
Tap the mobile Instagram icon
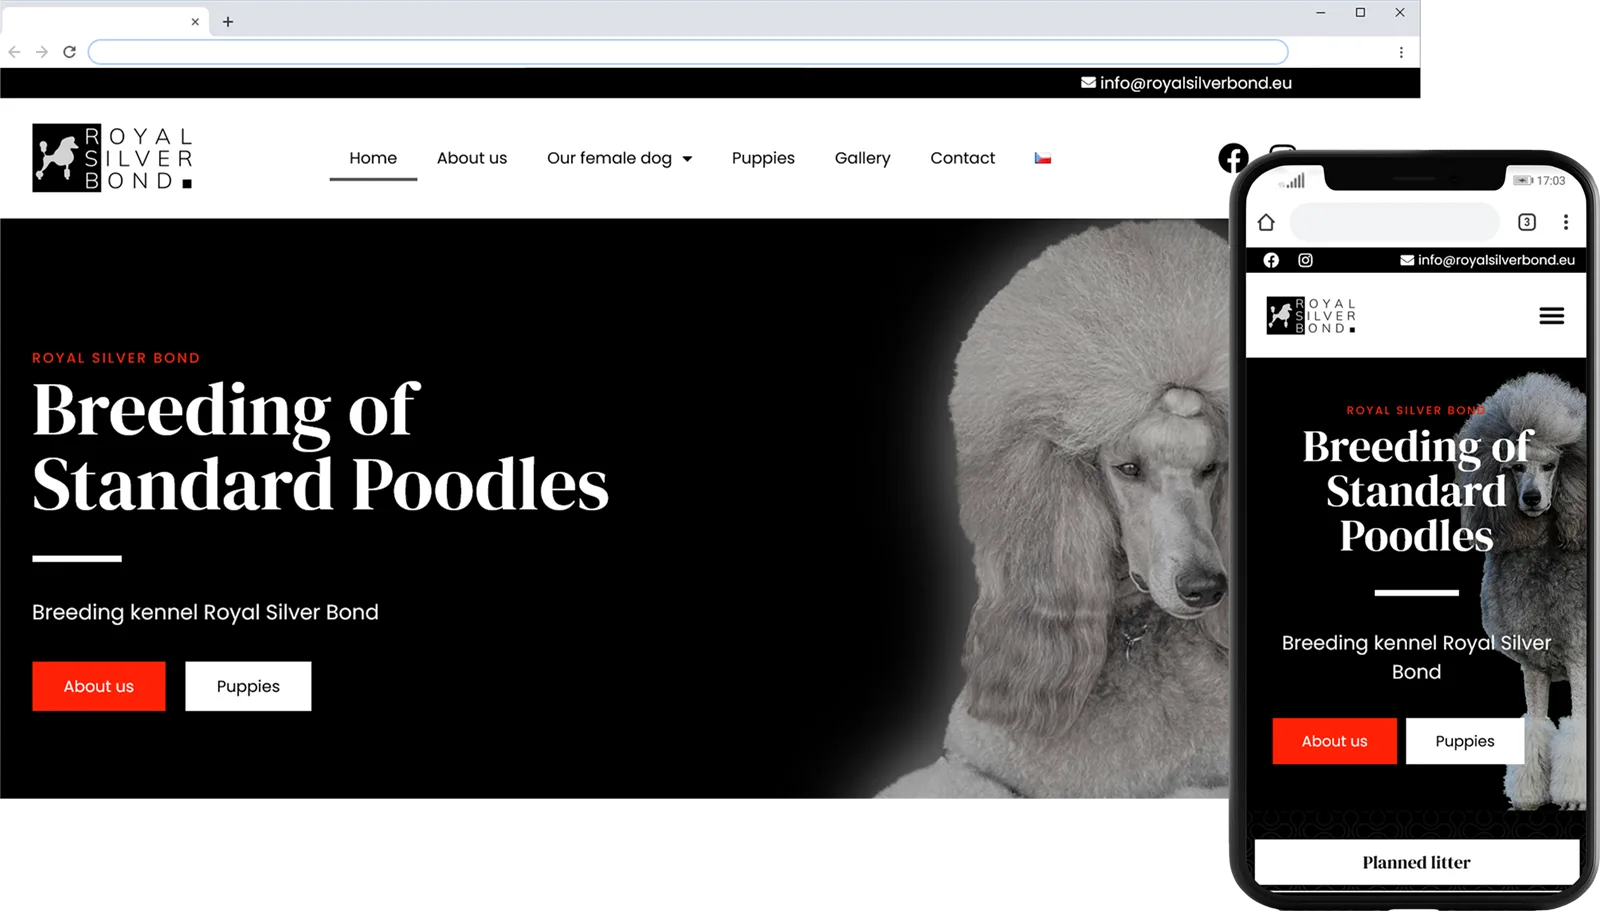(x=1305, y=260)
